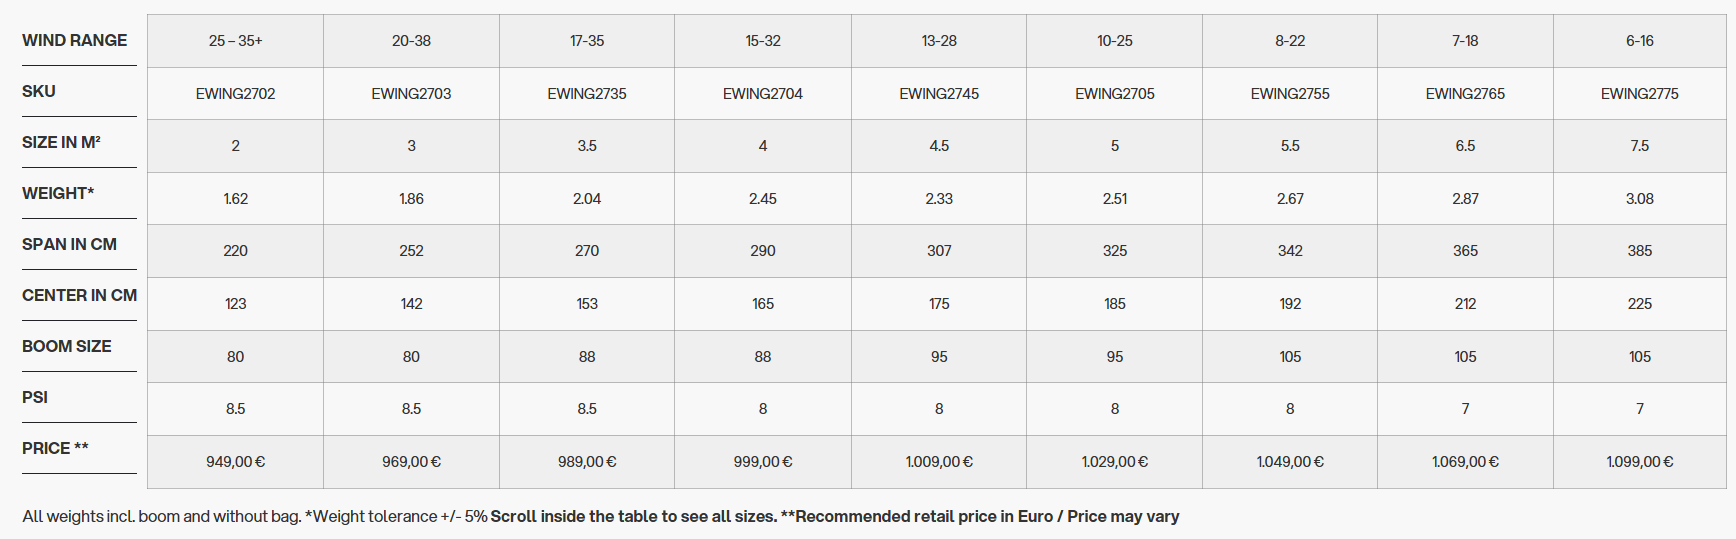Click the SPAN IN CM row label
This screenshot has width=1736, height=539.
tap(69, 244)
